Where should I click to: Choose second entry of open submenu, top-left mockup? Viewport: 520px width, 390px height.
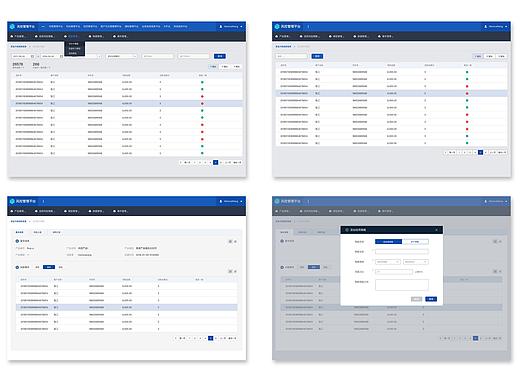coord(74,48)
